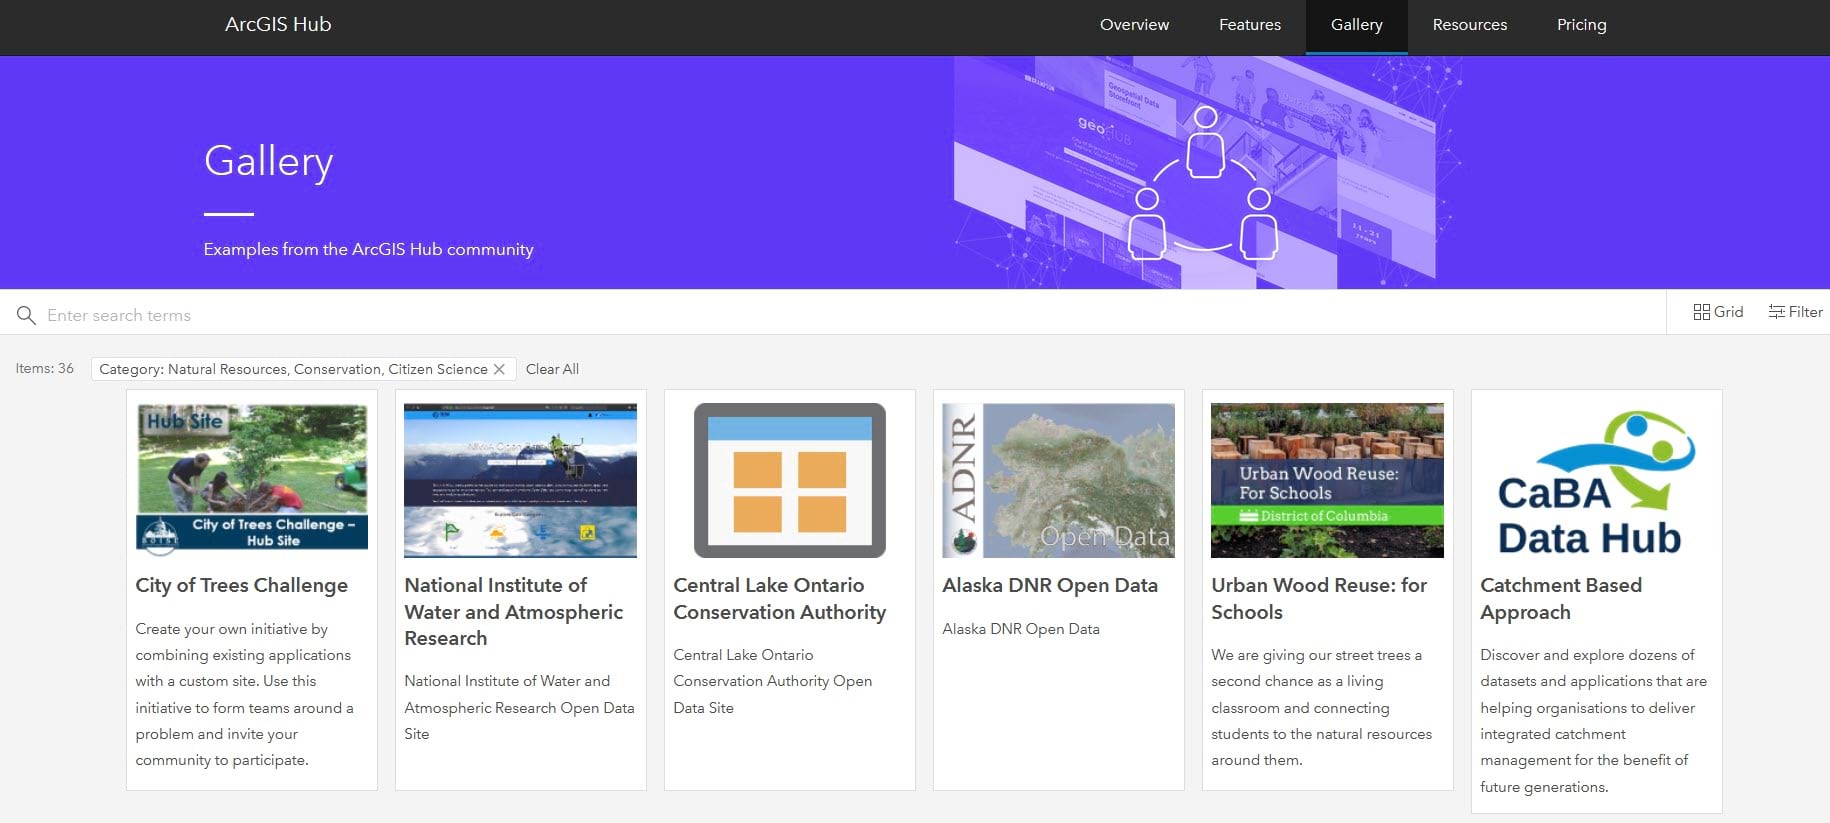Click the Gallery banner heading
1830x823 pixels.
(268, 161)
